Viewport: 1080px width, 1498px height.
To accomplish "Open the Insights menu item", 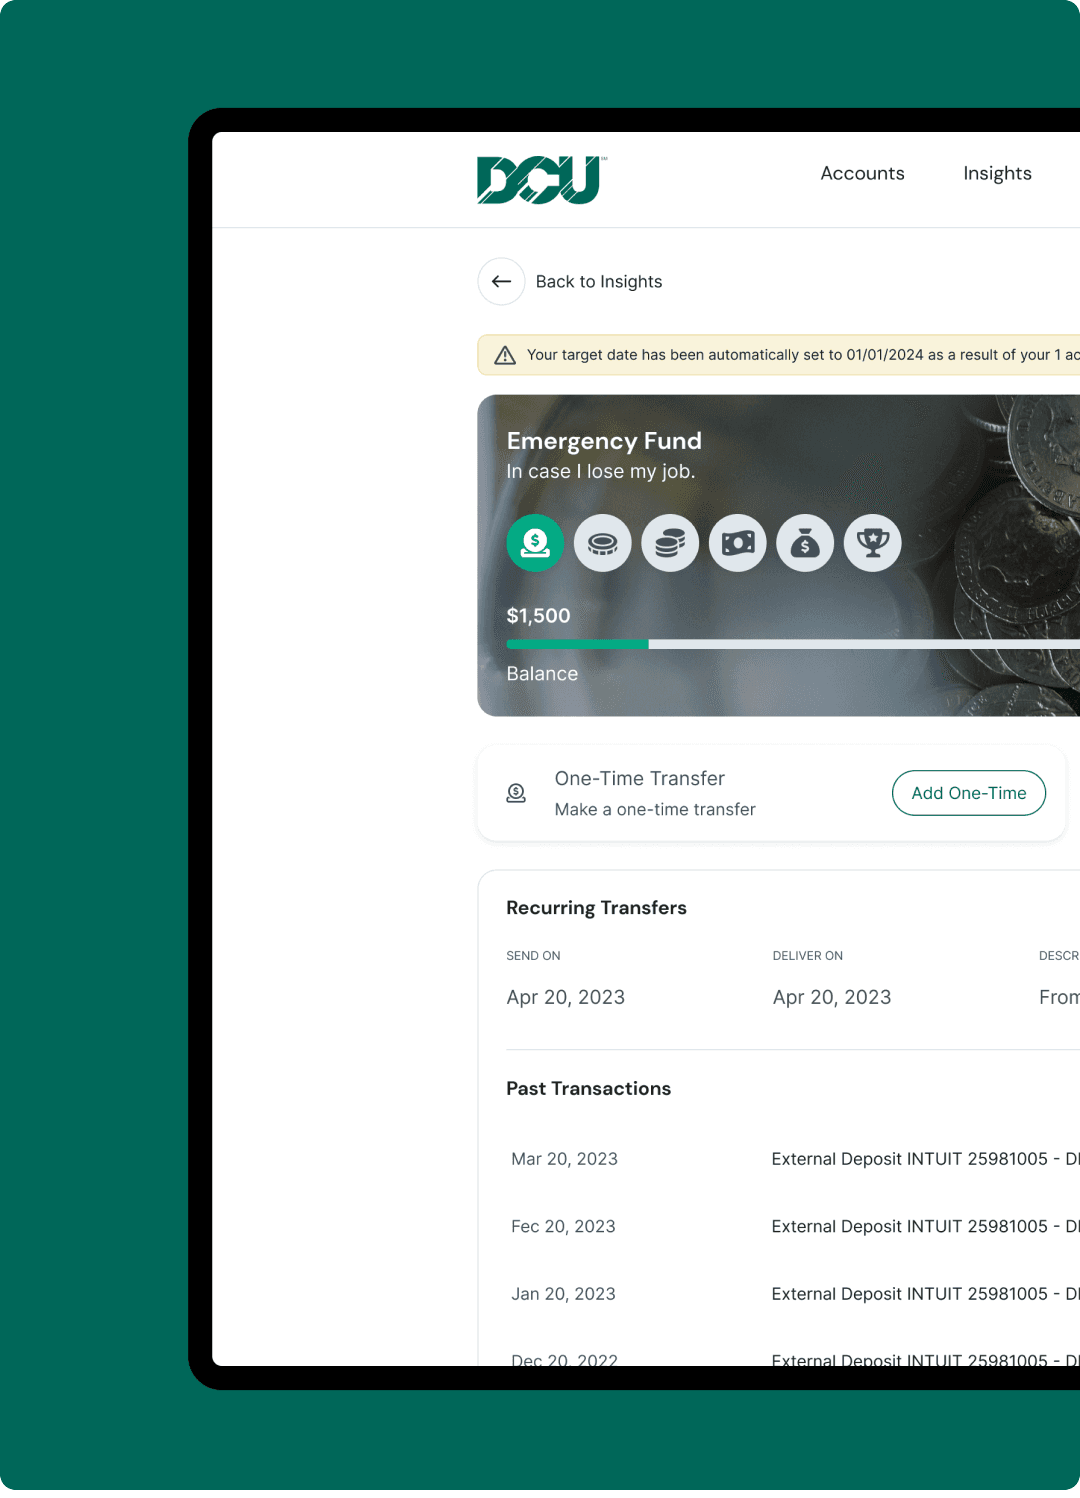I will (x=997, y=173).
